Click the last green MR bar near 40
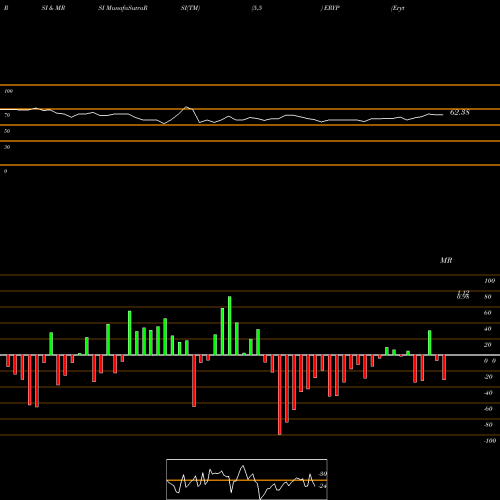This screenshot has width=500, height=500. pos(430,343)
